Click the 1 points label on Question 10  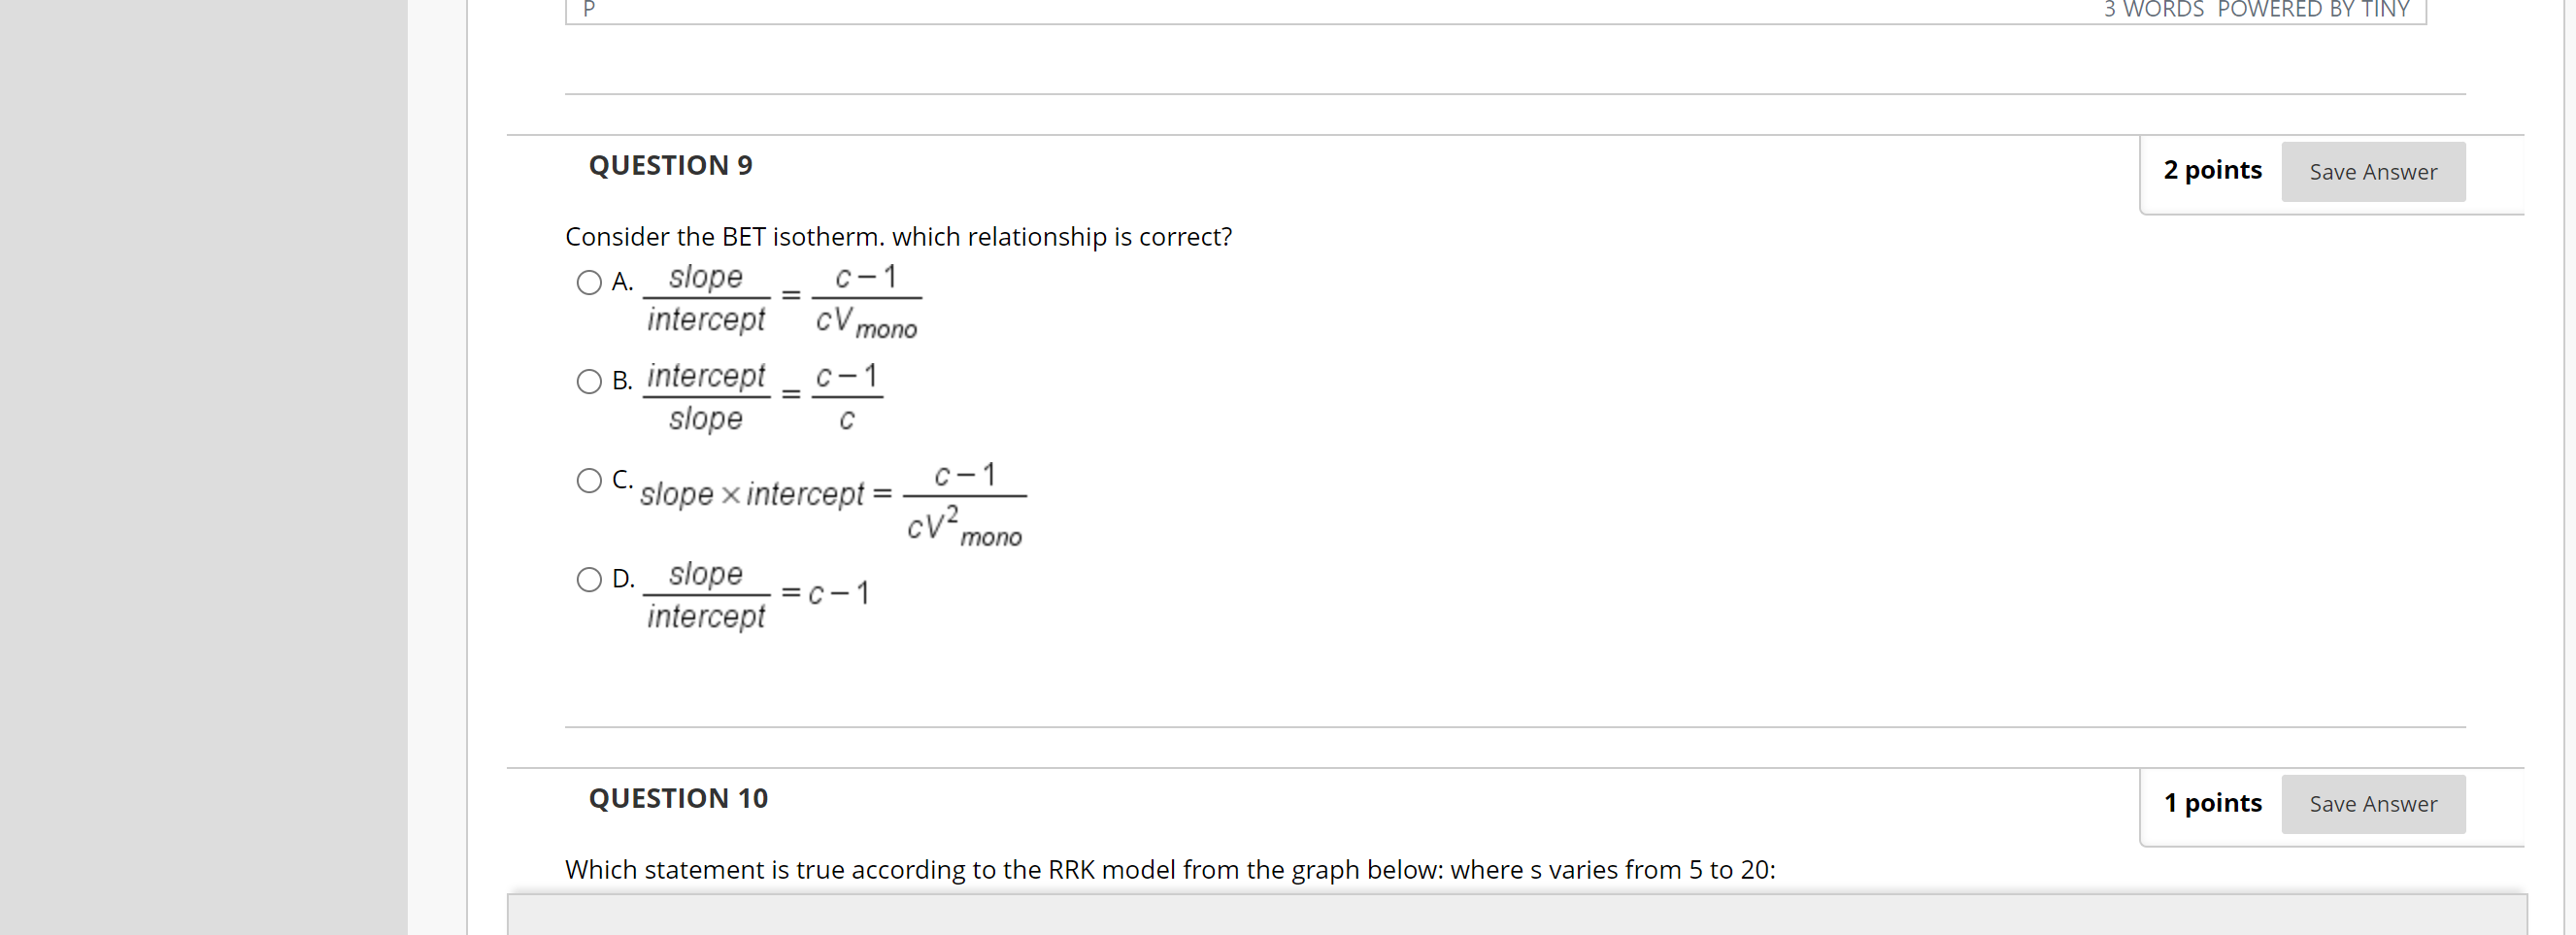tap(2212, 802)
